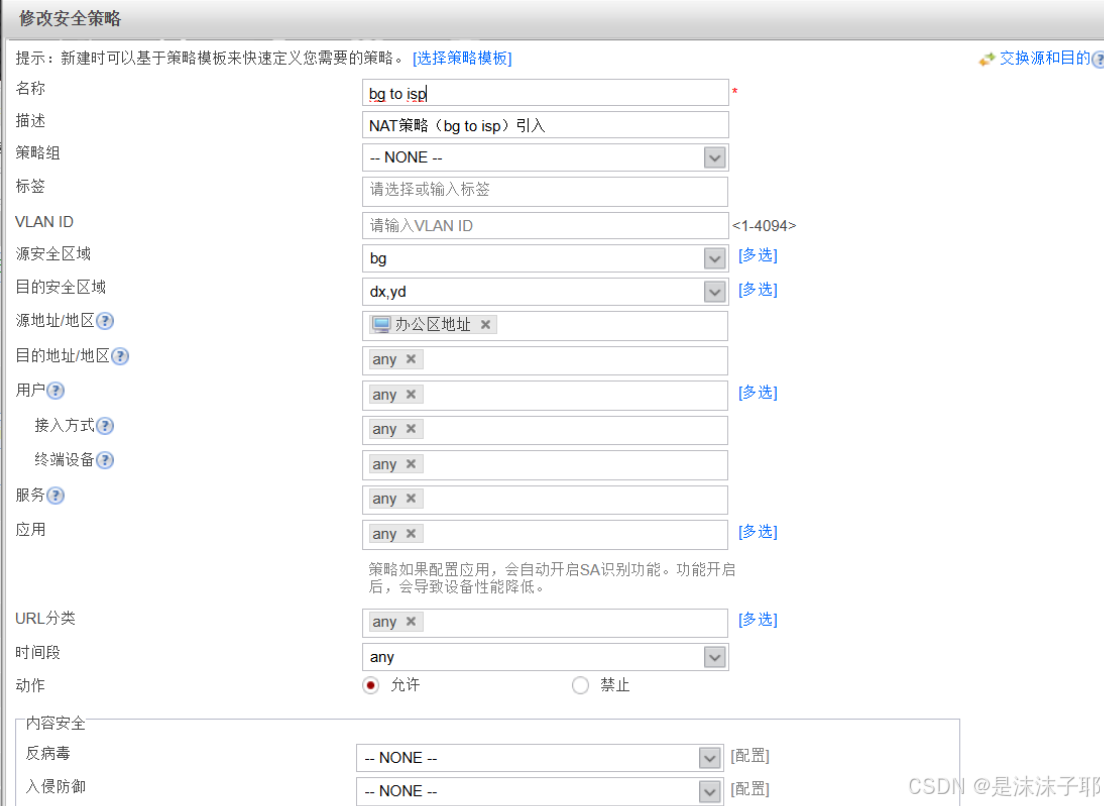1104x806 pixels.
Task: Open help icon next to 服务
Action: pyautogui.click(x=56, y=496)
